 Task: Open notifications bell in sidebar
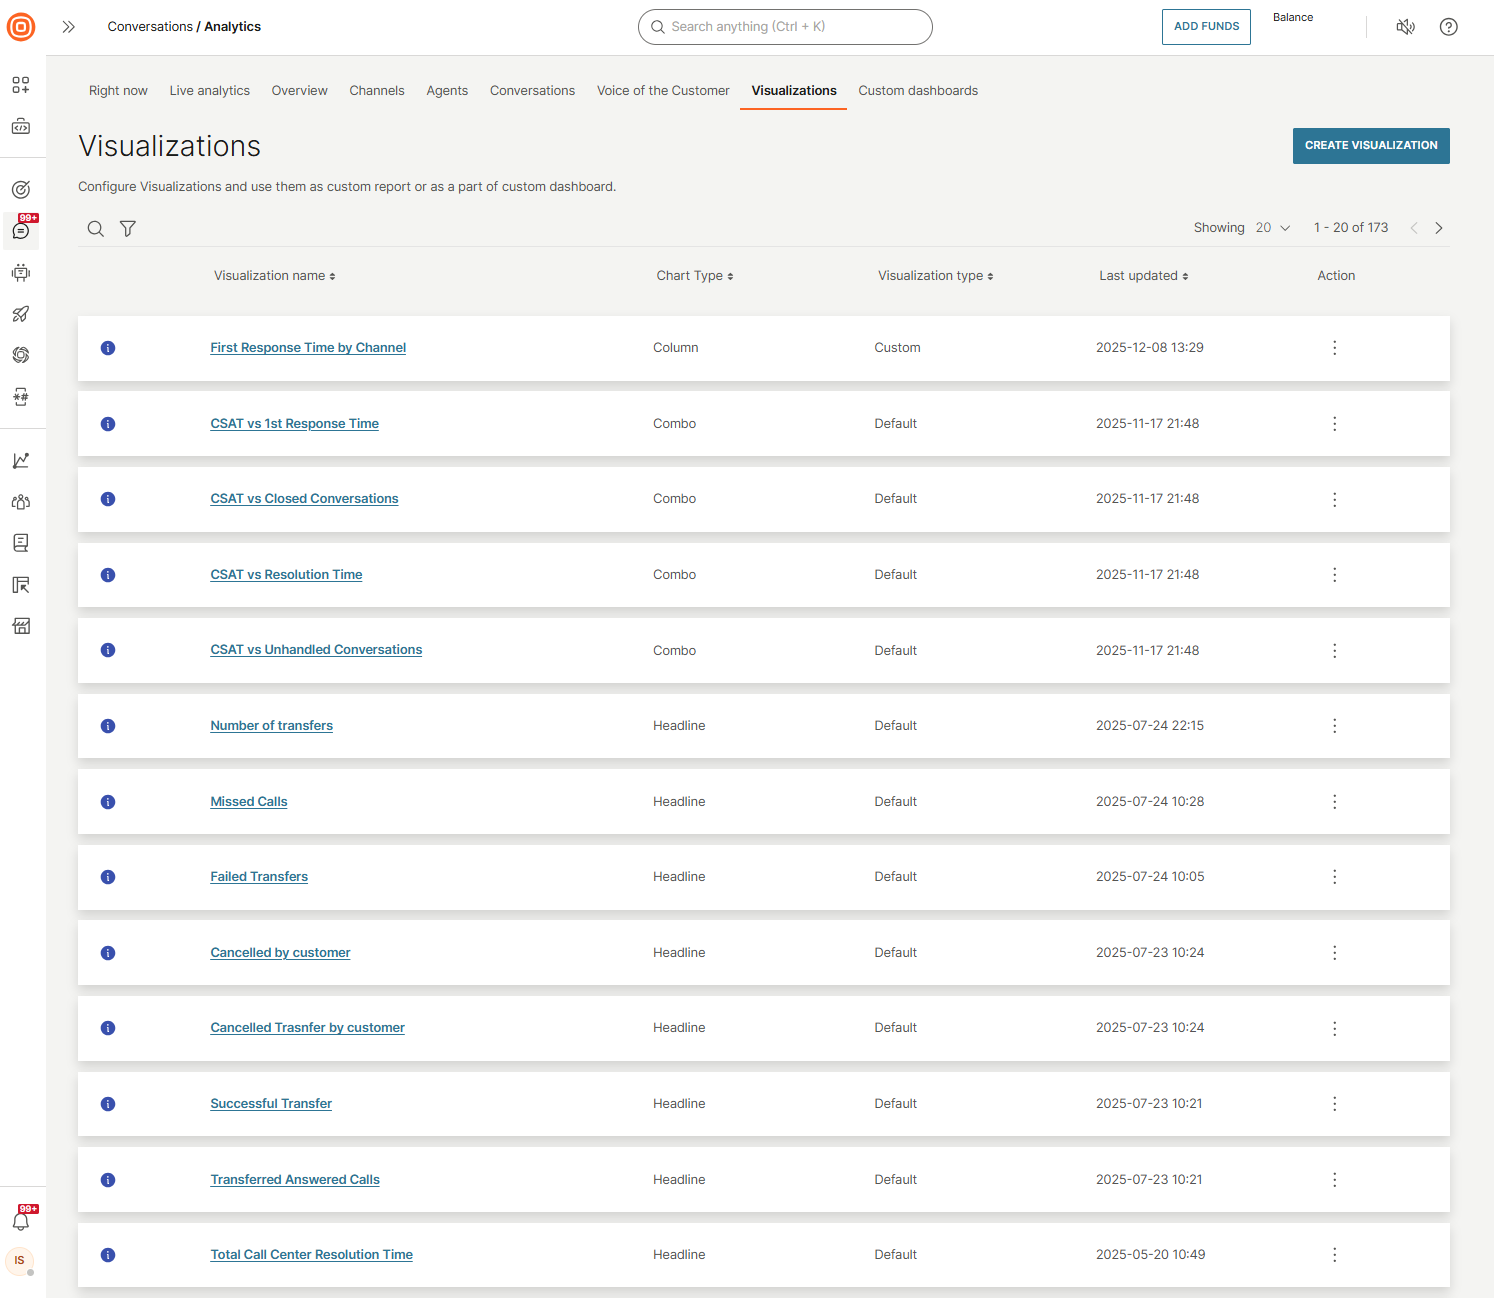(21, 1221)
